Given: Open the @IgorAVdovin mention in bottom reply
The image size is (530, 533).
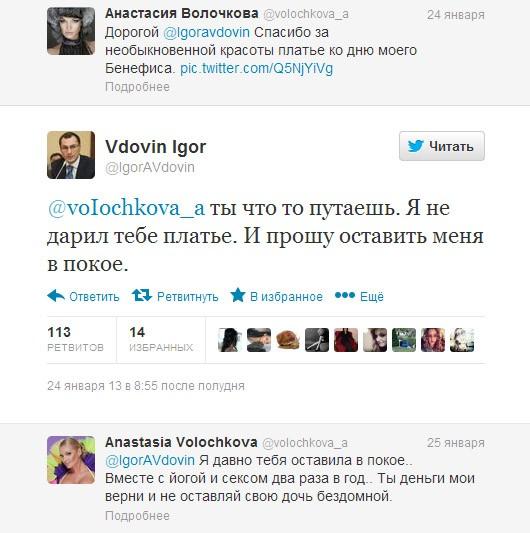Looking at the screenshot, I should (x=150, y=461).
